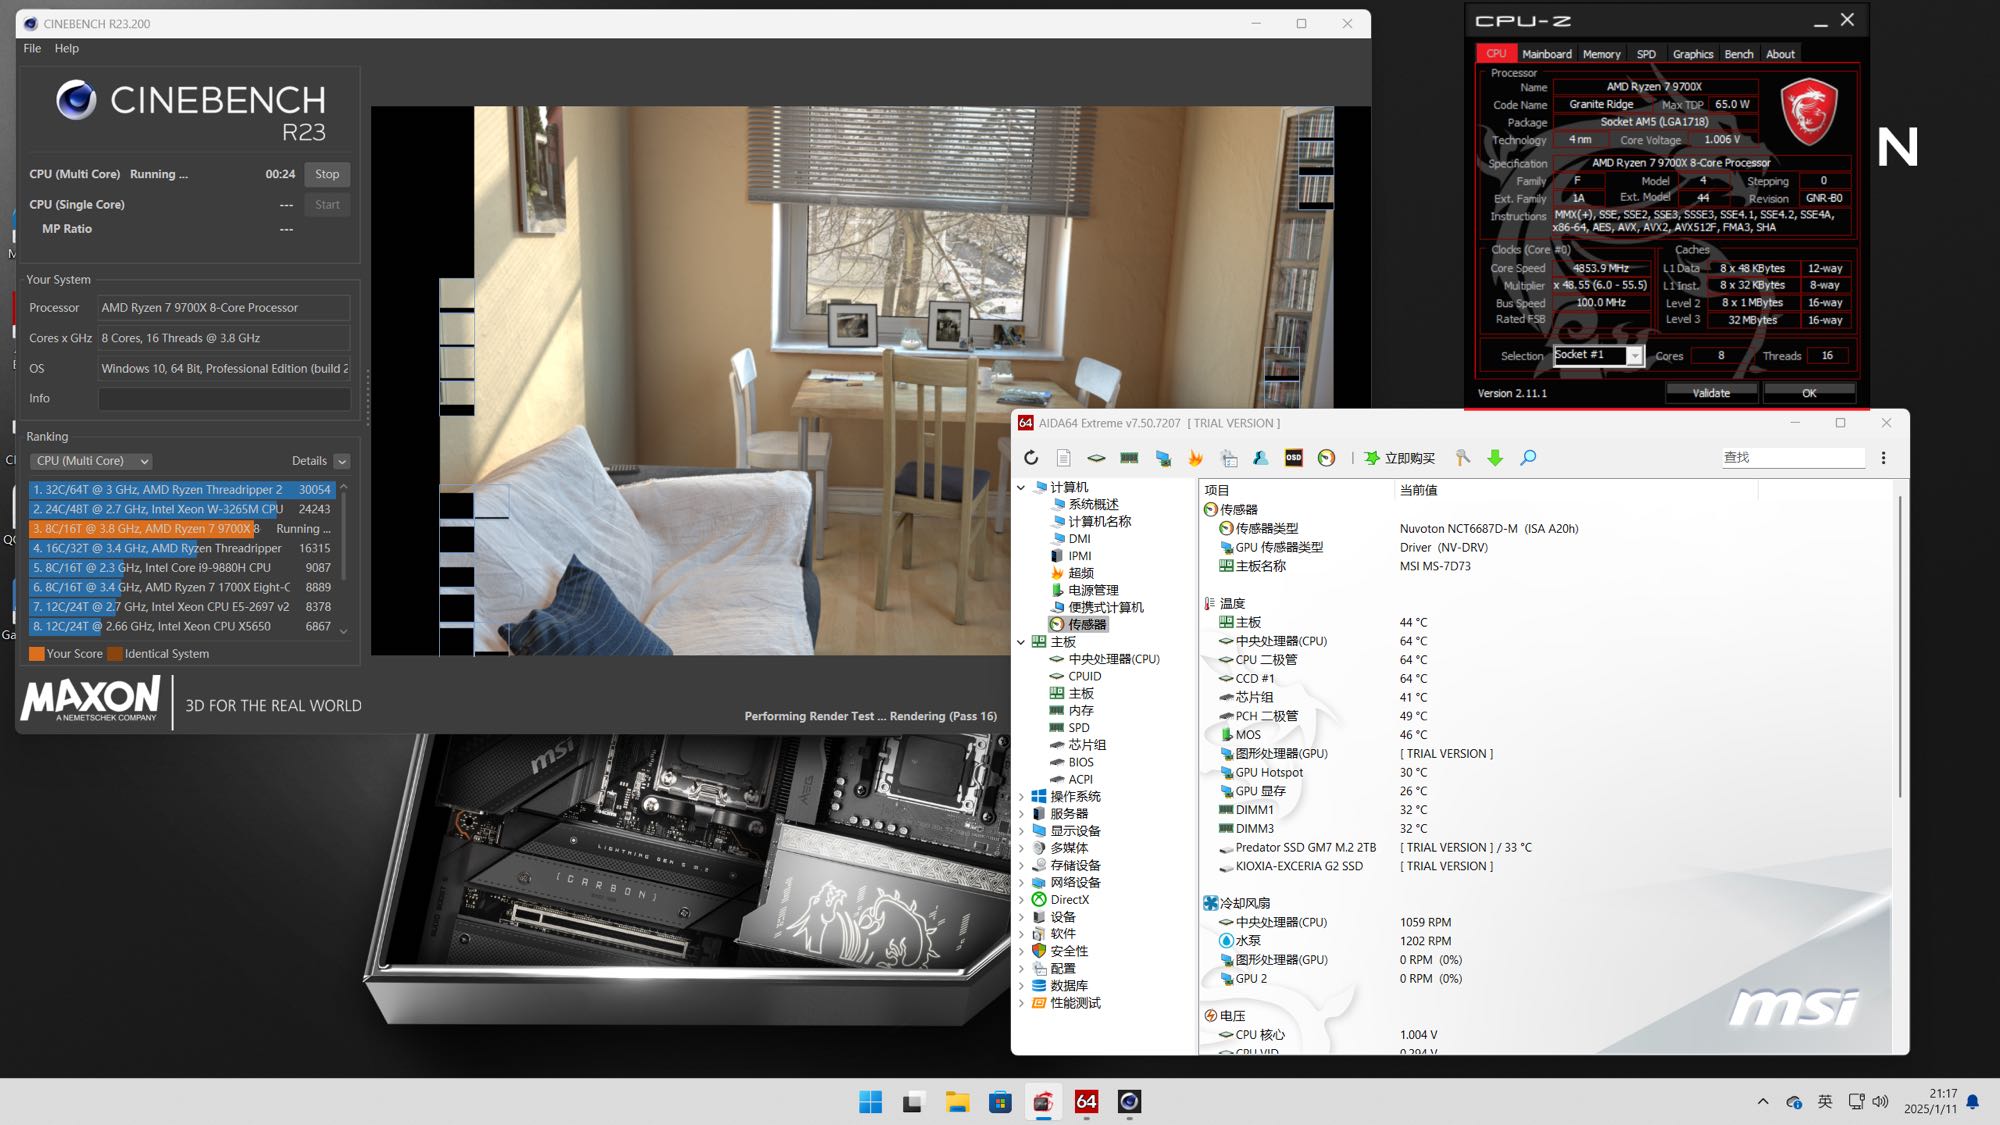The height and width of the screenshot is (1125, 2000).
Task: Click the orange Your Score legend swatch
Action: (x=37, y=654)
